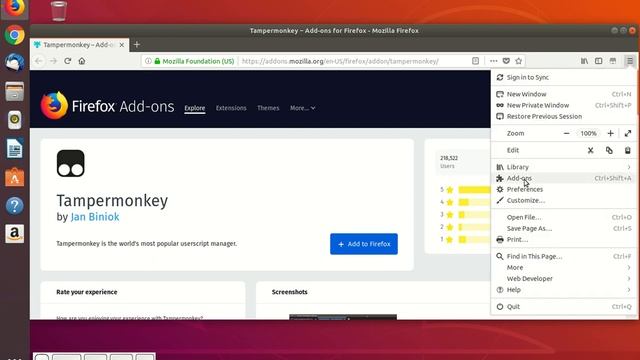Click the screenshot preview thumbnail

tap(343, 317)
